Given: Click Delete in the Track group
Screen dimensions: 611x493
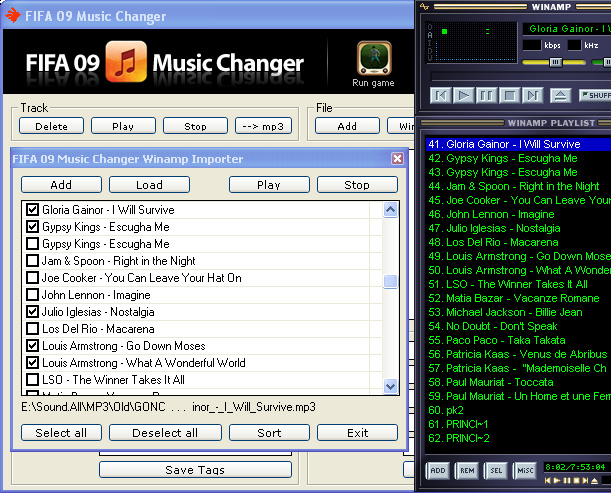Looking at the screenshot, I should pyautogui.click(x=51, y=126).
